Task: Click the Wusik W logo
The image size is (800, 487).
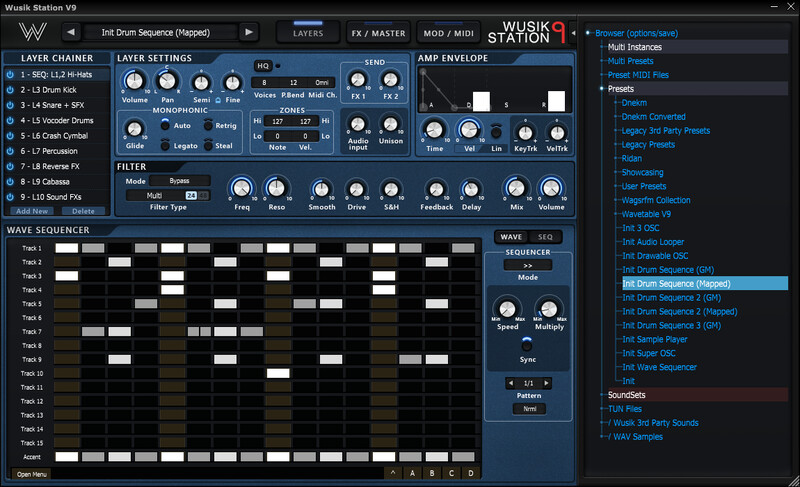Action: tap(33, 32)
